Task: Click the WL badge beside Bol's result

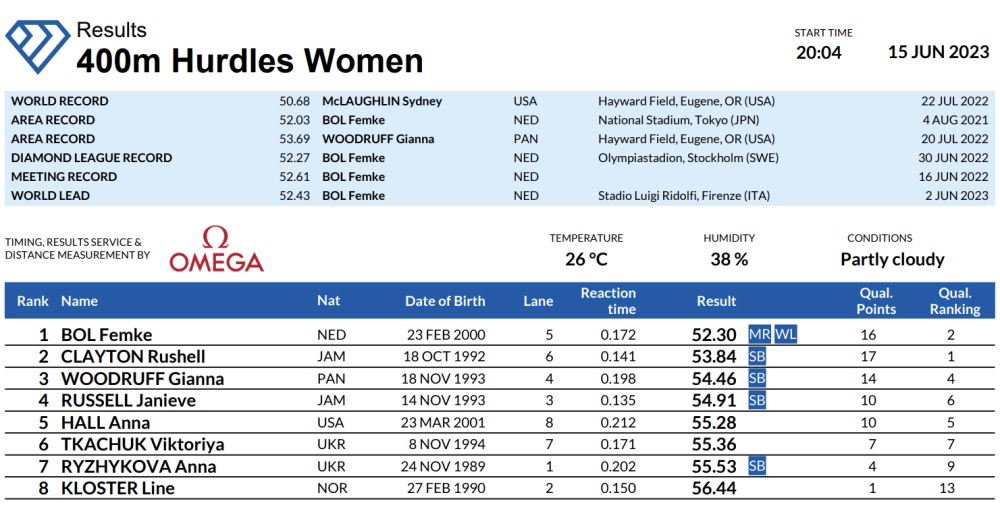Action: (786, 334)
